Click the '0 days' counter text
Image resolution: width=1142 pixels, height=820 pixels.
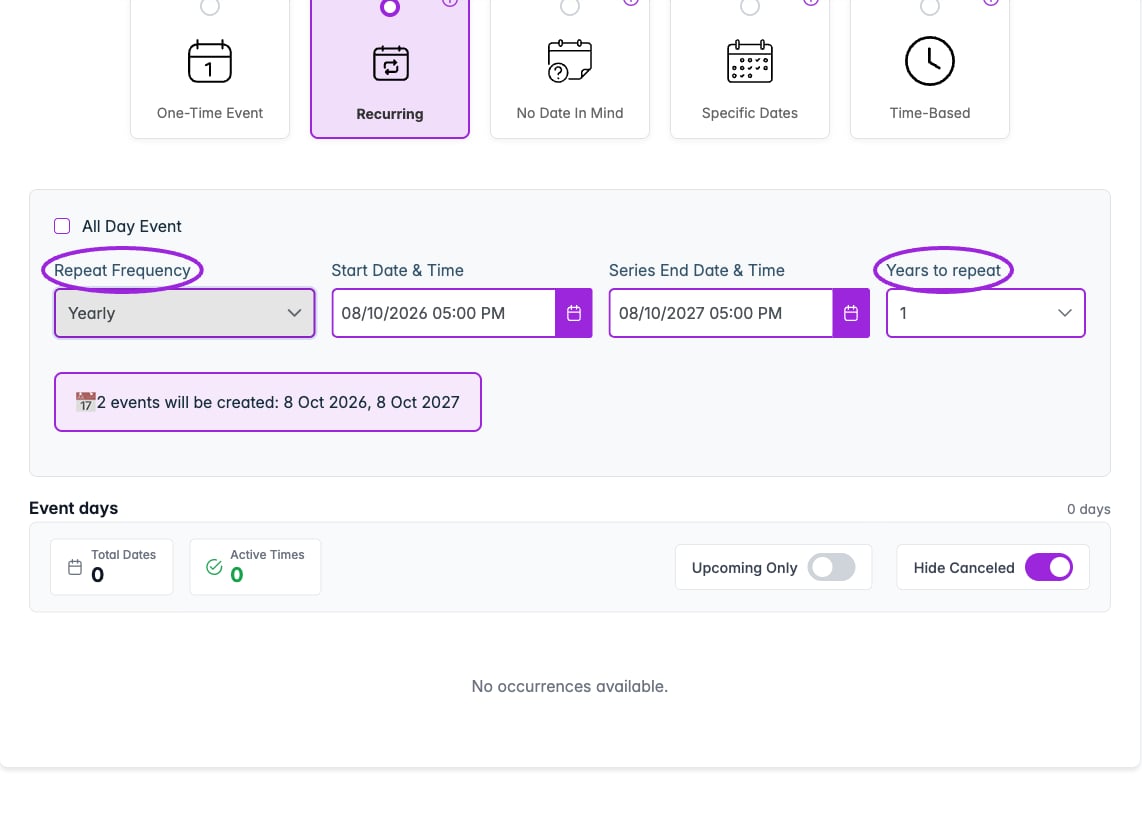tap(1088, 509)
